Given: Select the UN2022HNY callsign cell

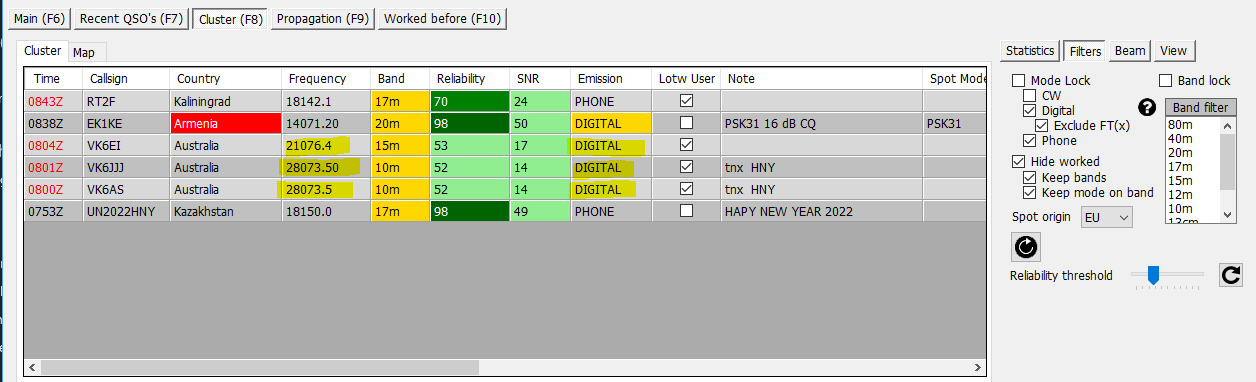Looking at the screenshot, I should point(126,211).
